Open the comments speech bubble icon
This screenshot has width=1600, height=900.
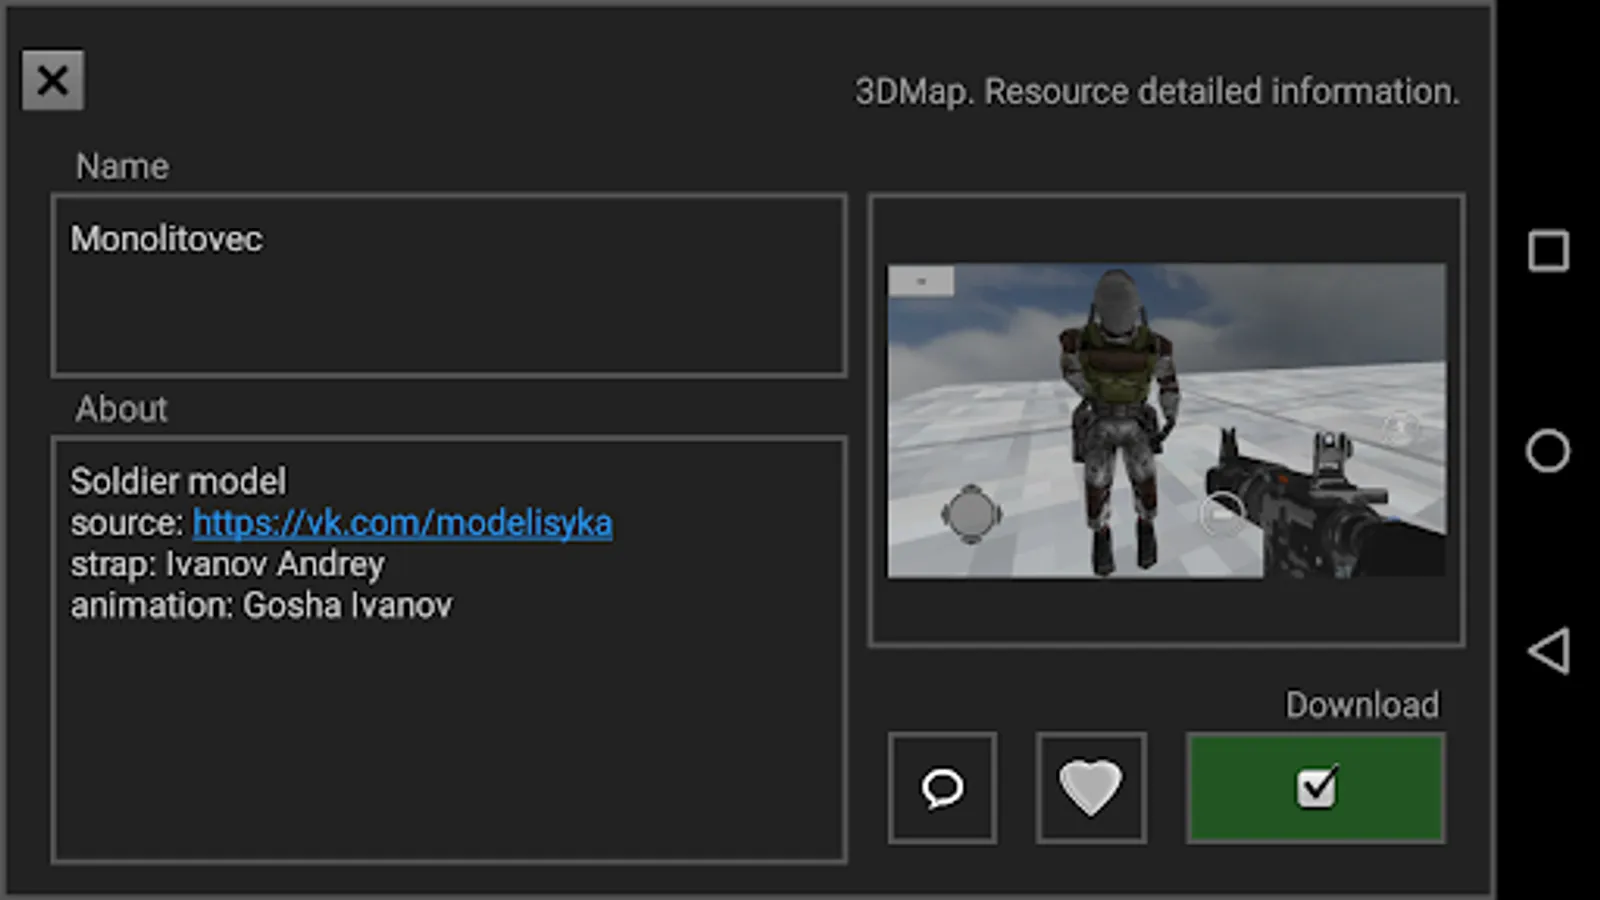pyautogui.click(x=942, y=788)
